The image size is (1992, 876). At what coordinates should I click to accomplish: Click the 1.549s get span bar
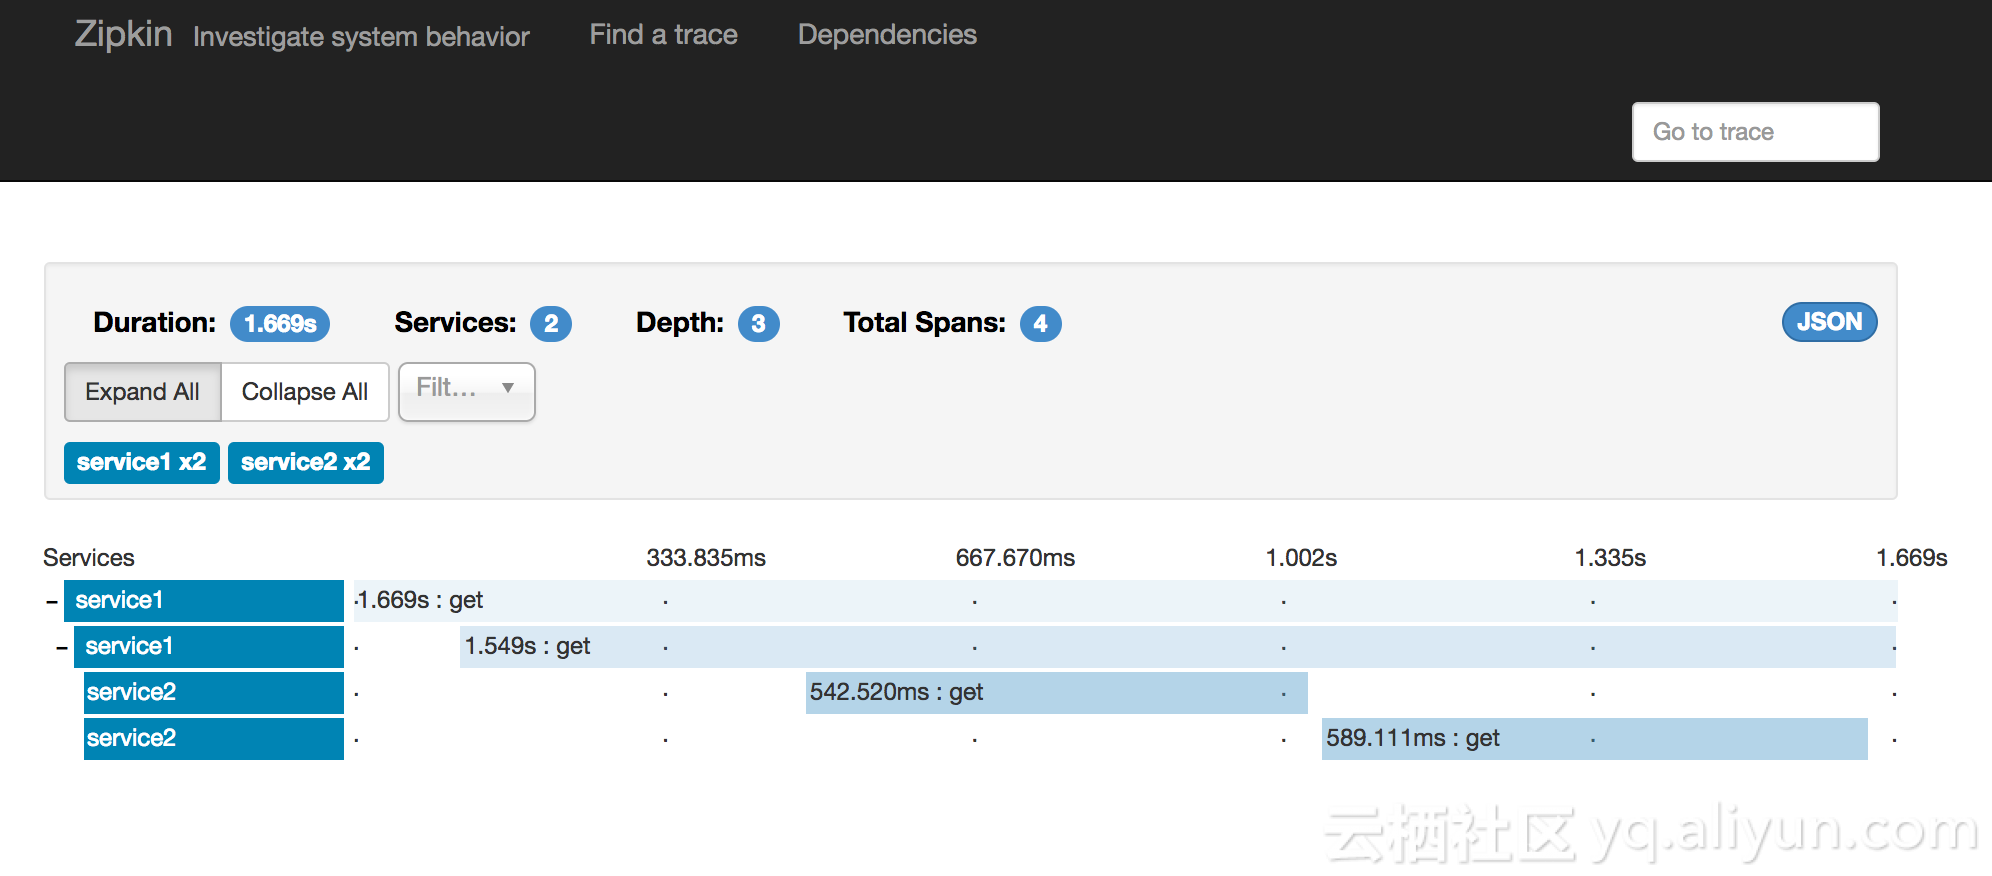(x=1177, y=646)
